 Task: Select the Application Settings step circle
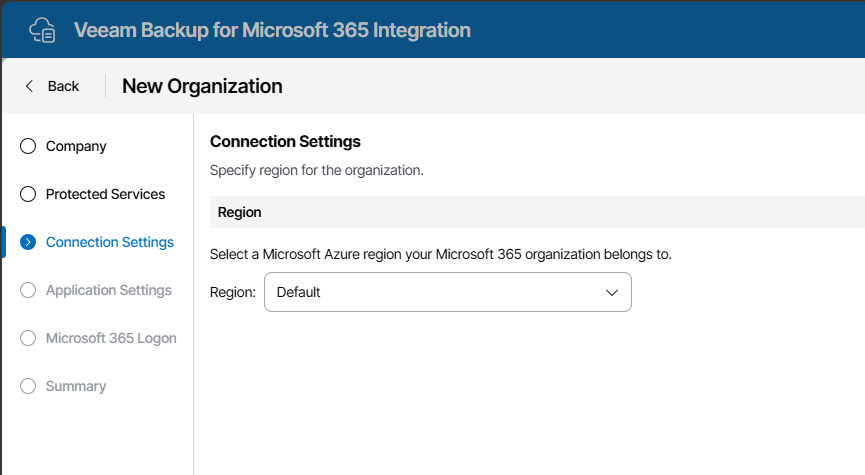coord(28,290)
